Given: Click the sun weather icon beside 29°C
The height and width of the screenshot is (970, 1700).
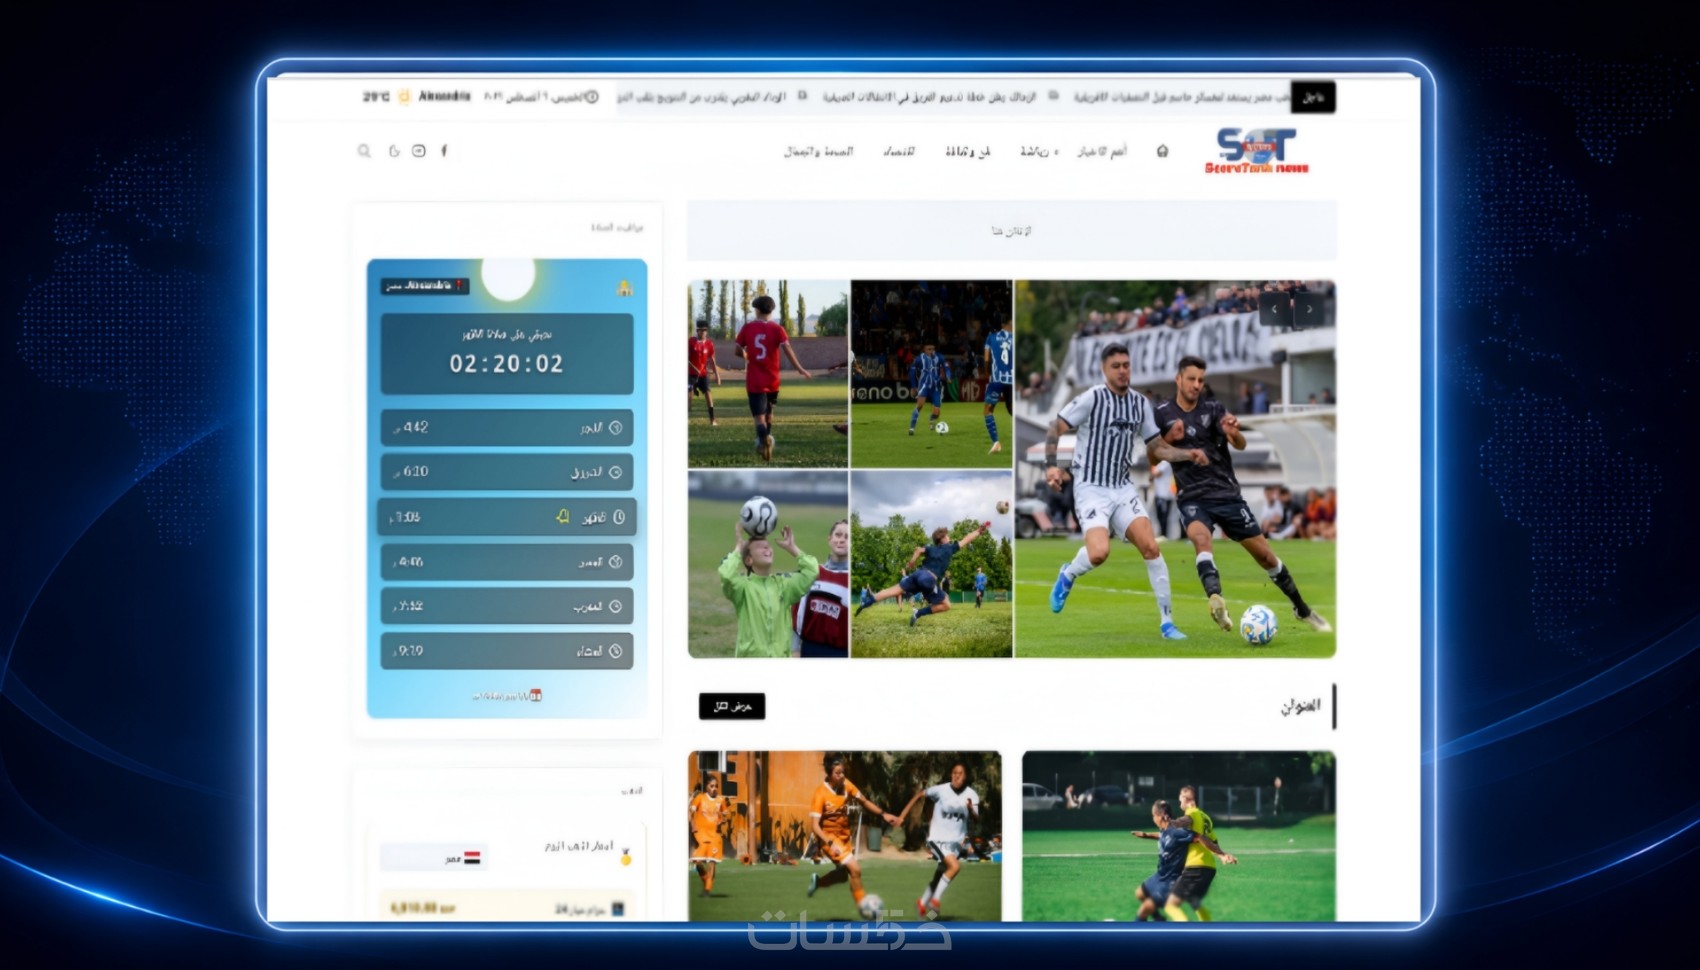Looking at the screenshot, I should point(404,97).
